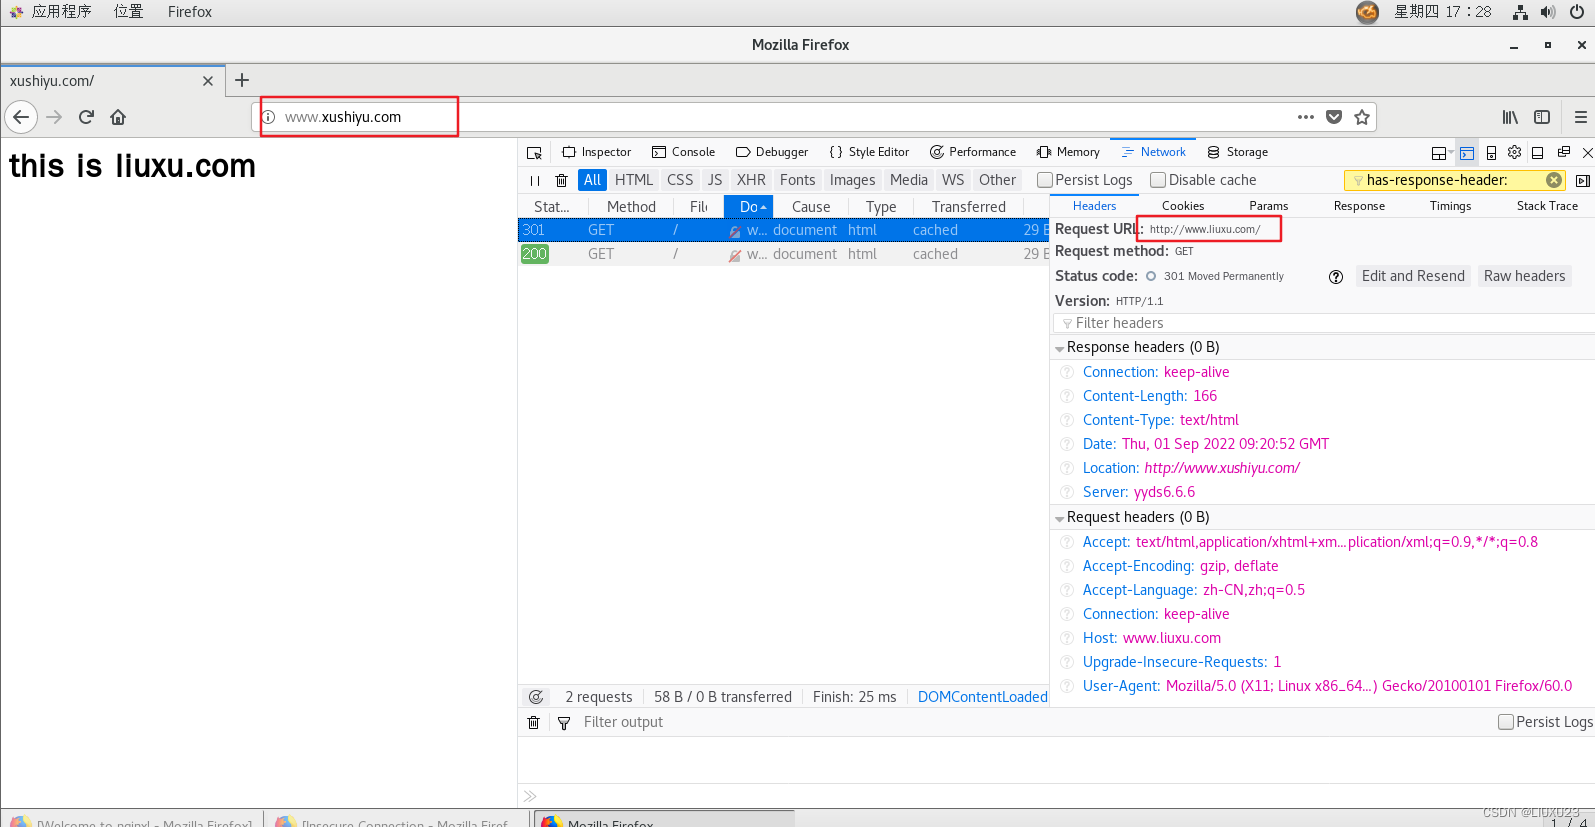Open devtools in a separate window
Image resolution: width=1595 pixels, height=827 pixels.
click(x=1563, y=152)
